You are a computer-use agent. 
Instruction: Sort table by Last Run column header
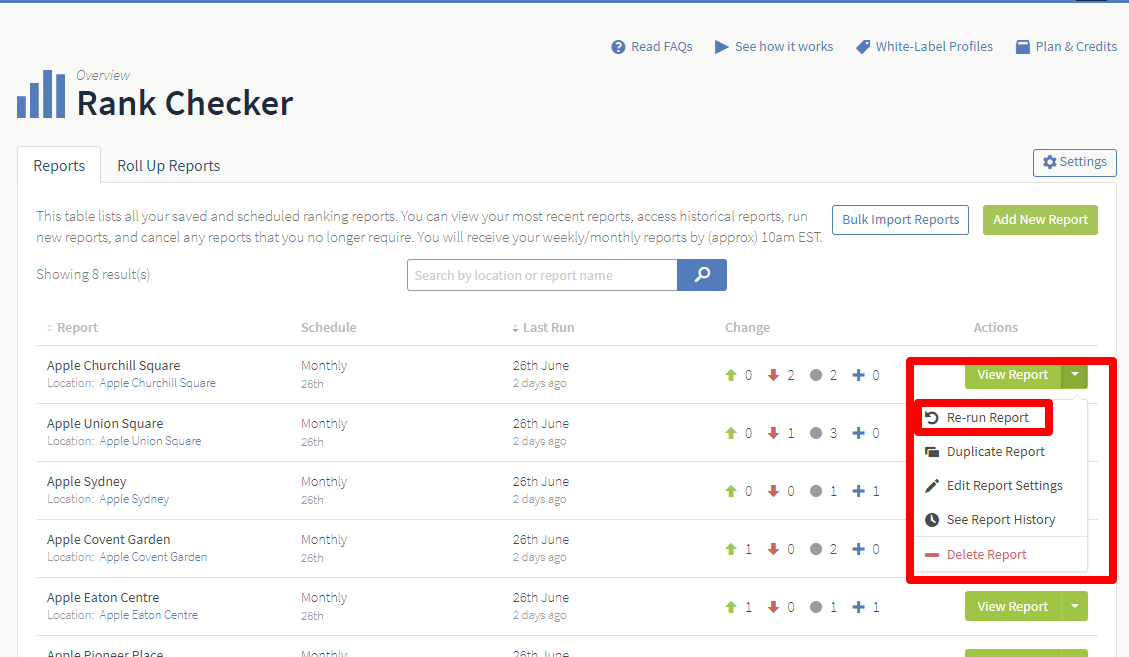pos(544,328)
